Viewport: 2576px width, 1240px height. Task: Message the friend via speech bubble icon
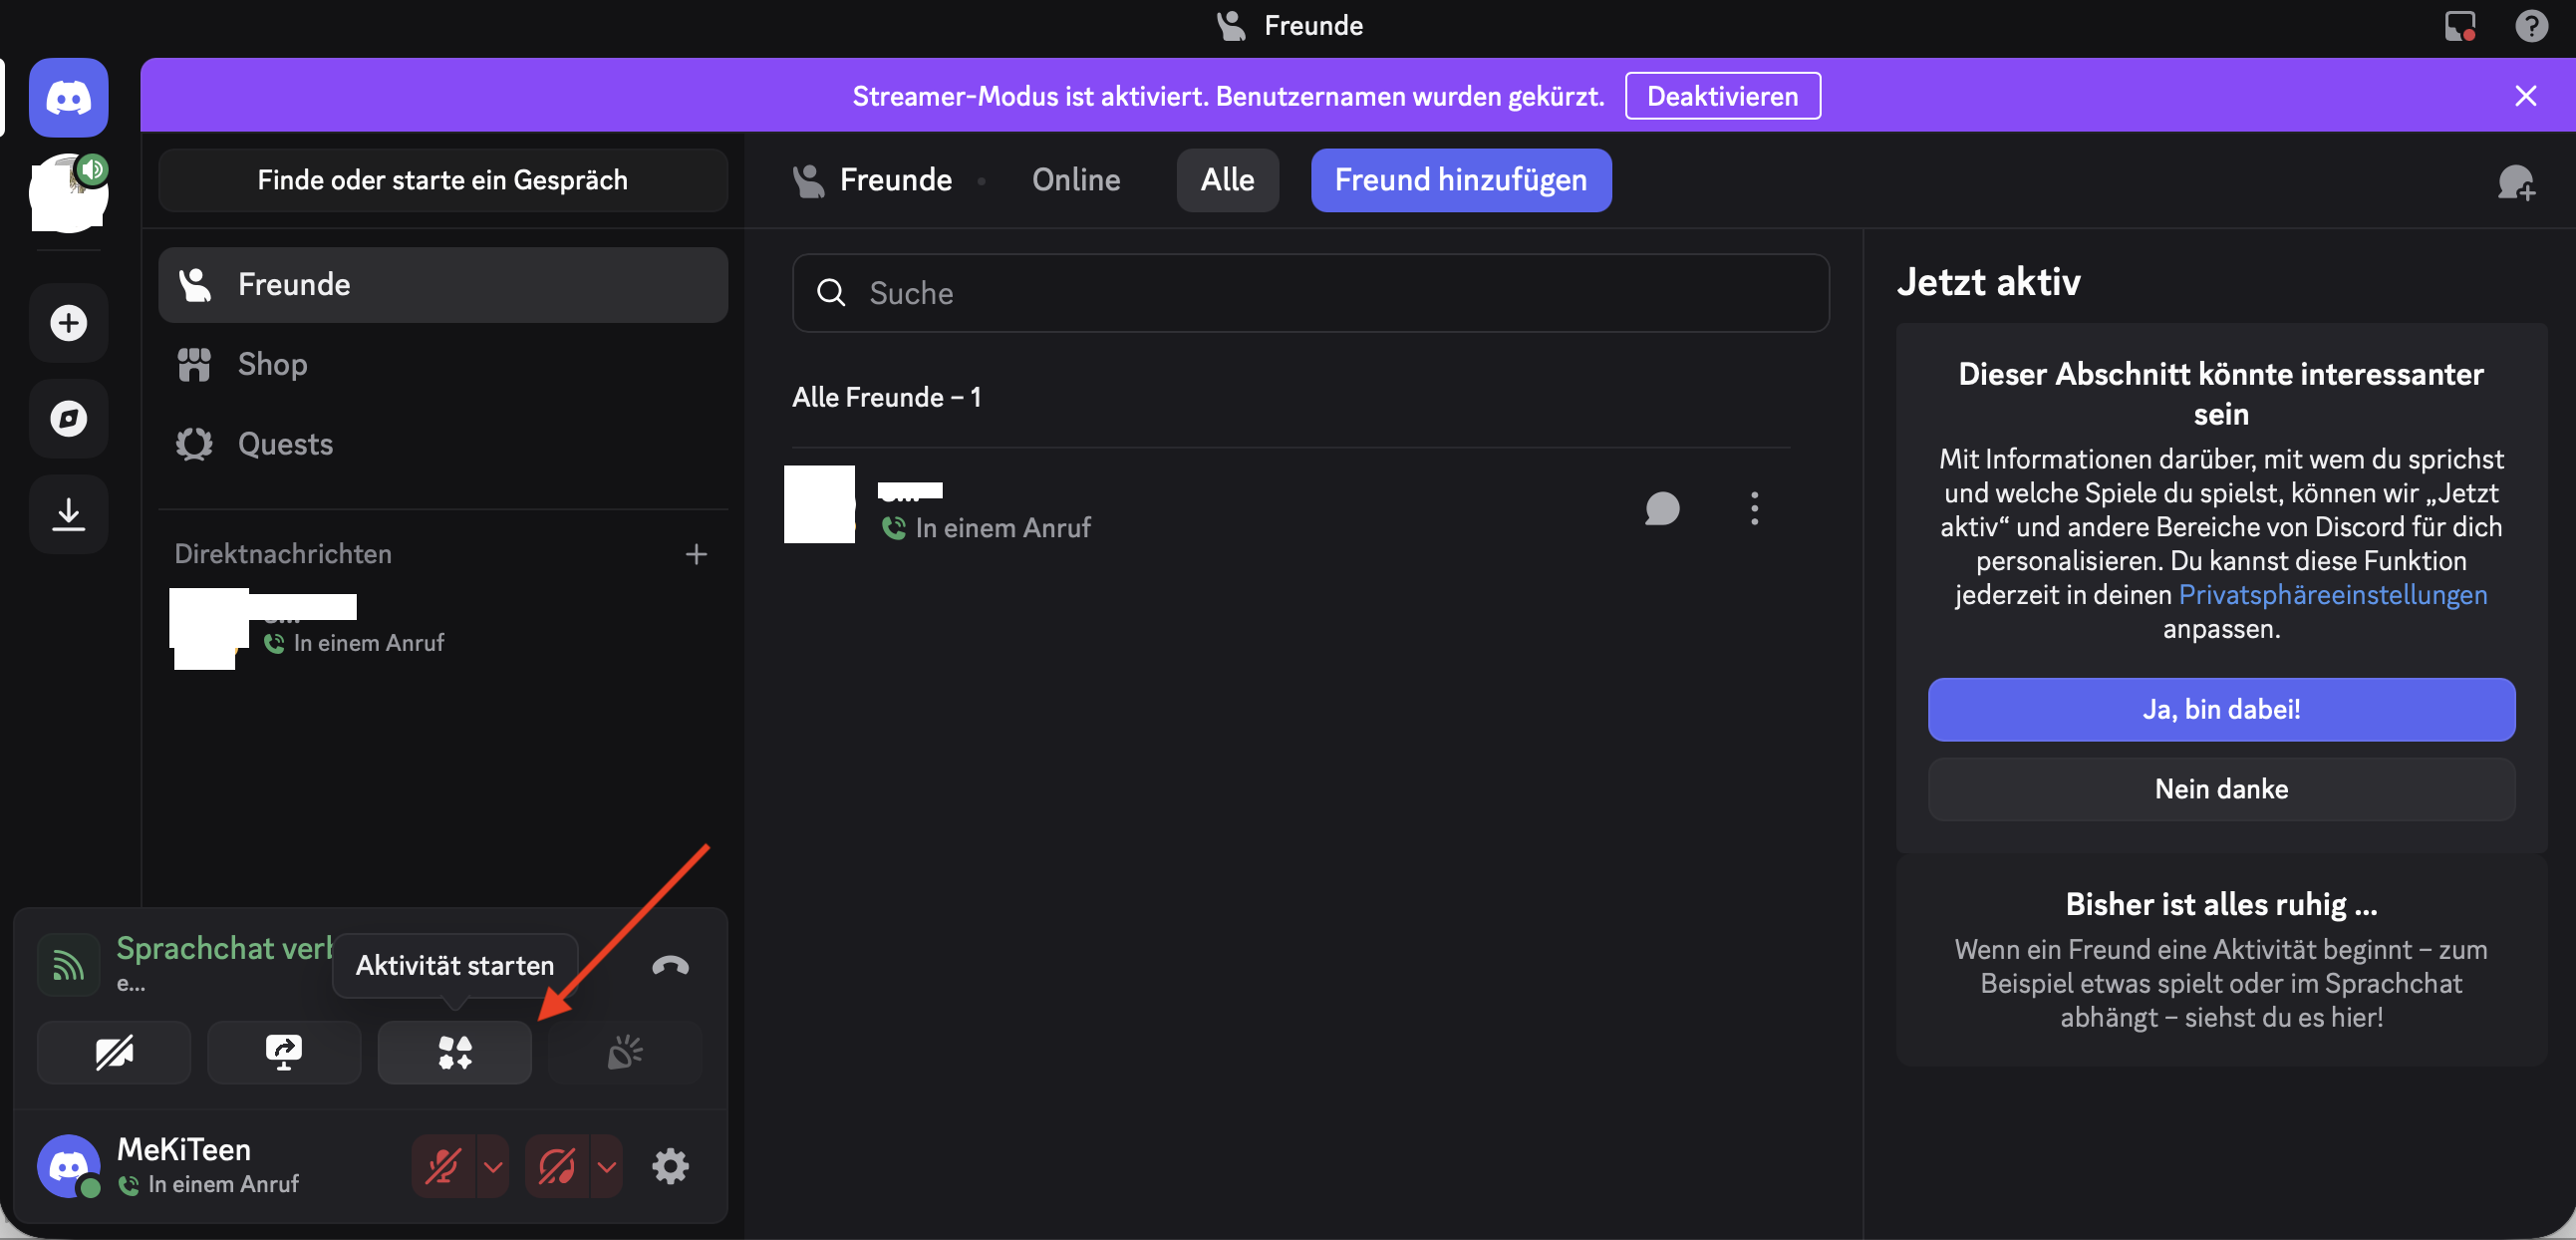coord(1661,508)
